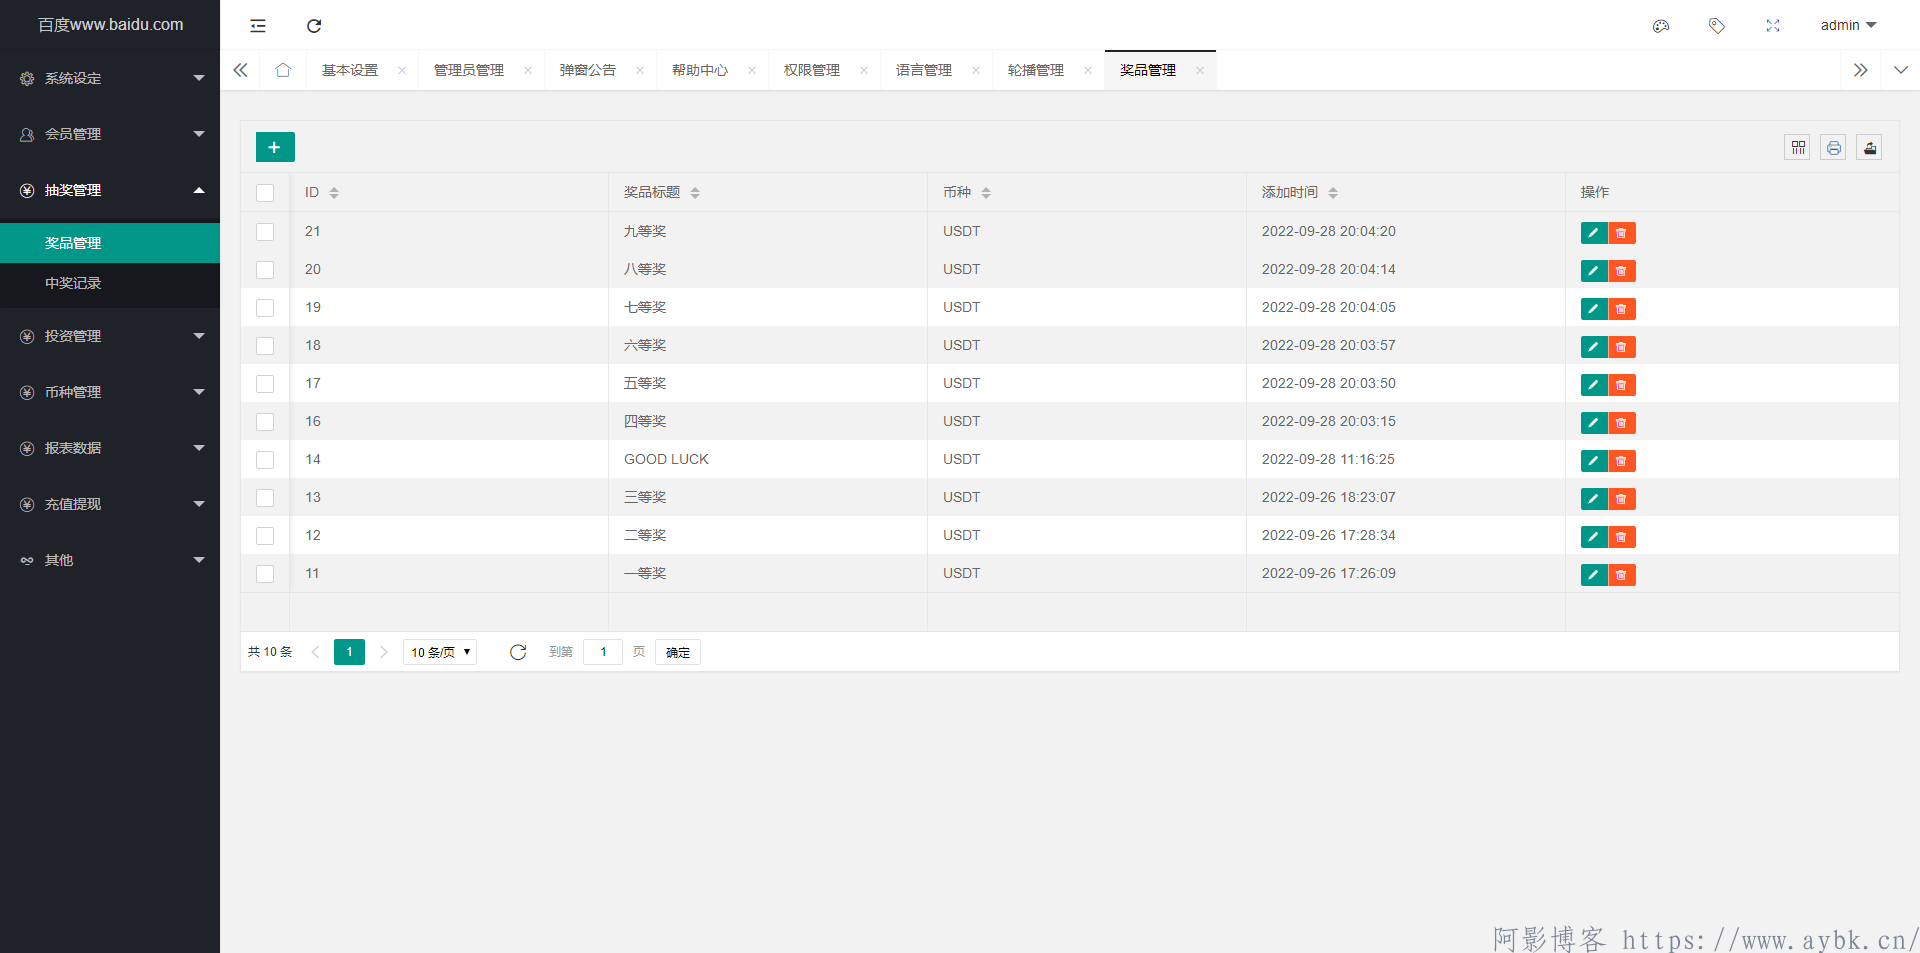Switch to the 轮播管理 tab

[1036, 70]
